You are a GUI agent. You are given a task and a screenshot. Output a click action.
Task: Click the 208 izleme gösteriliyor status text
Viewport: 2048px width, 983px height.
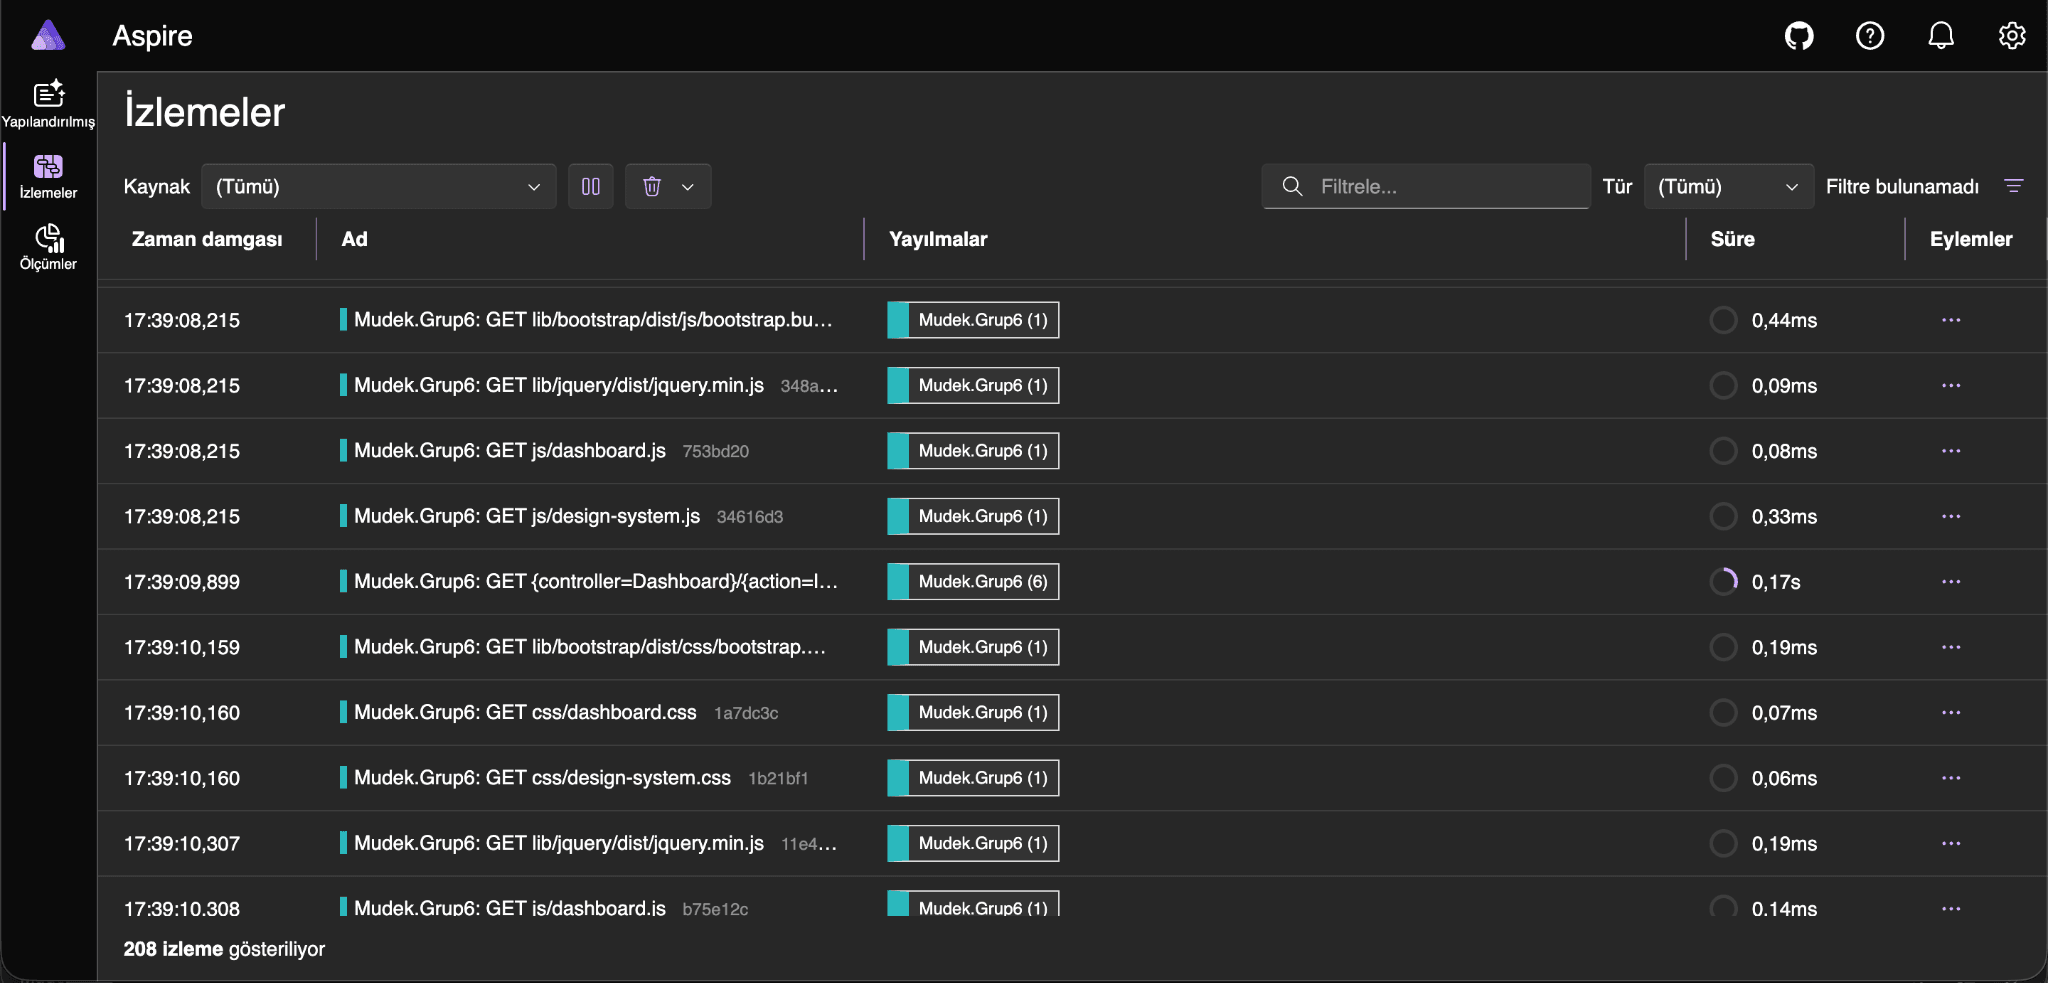coord(224,949)
